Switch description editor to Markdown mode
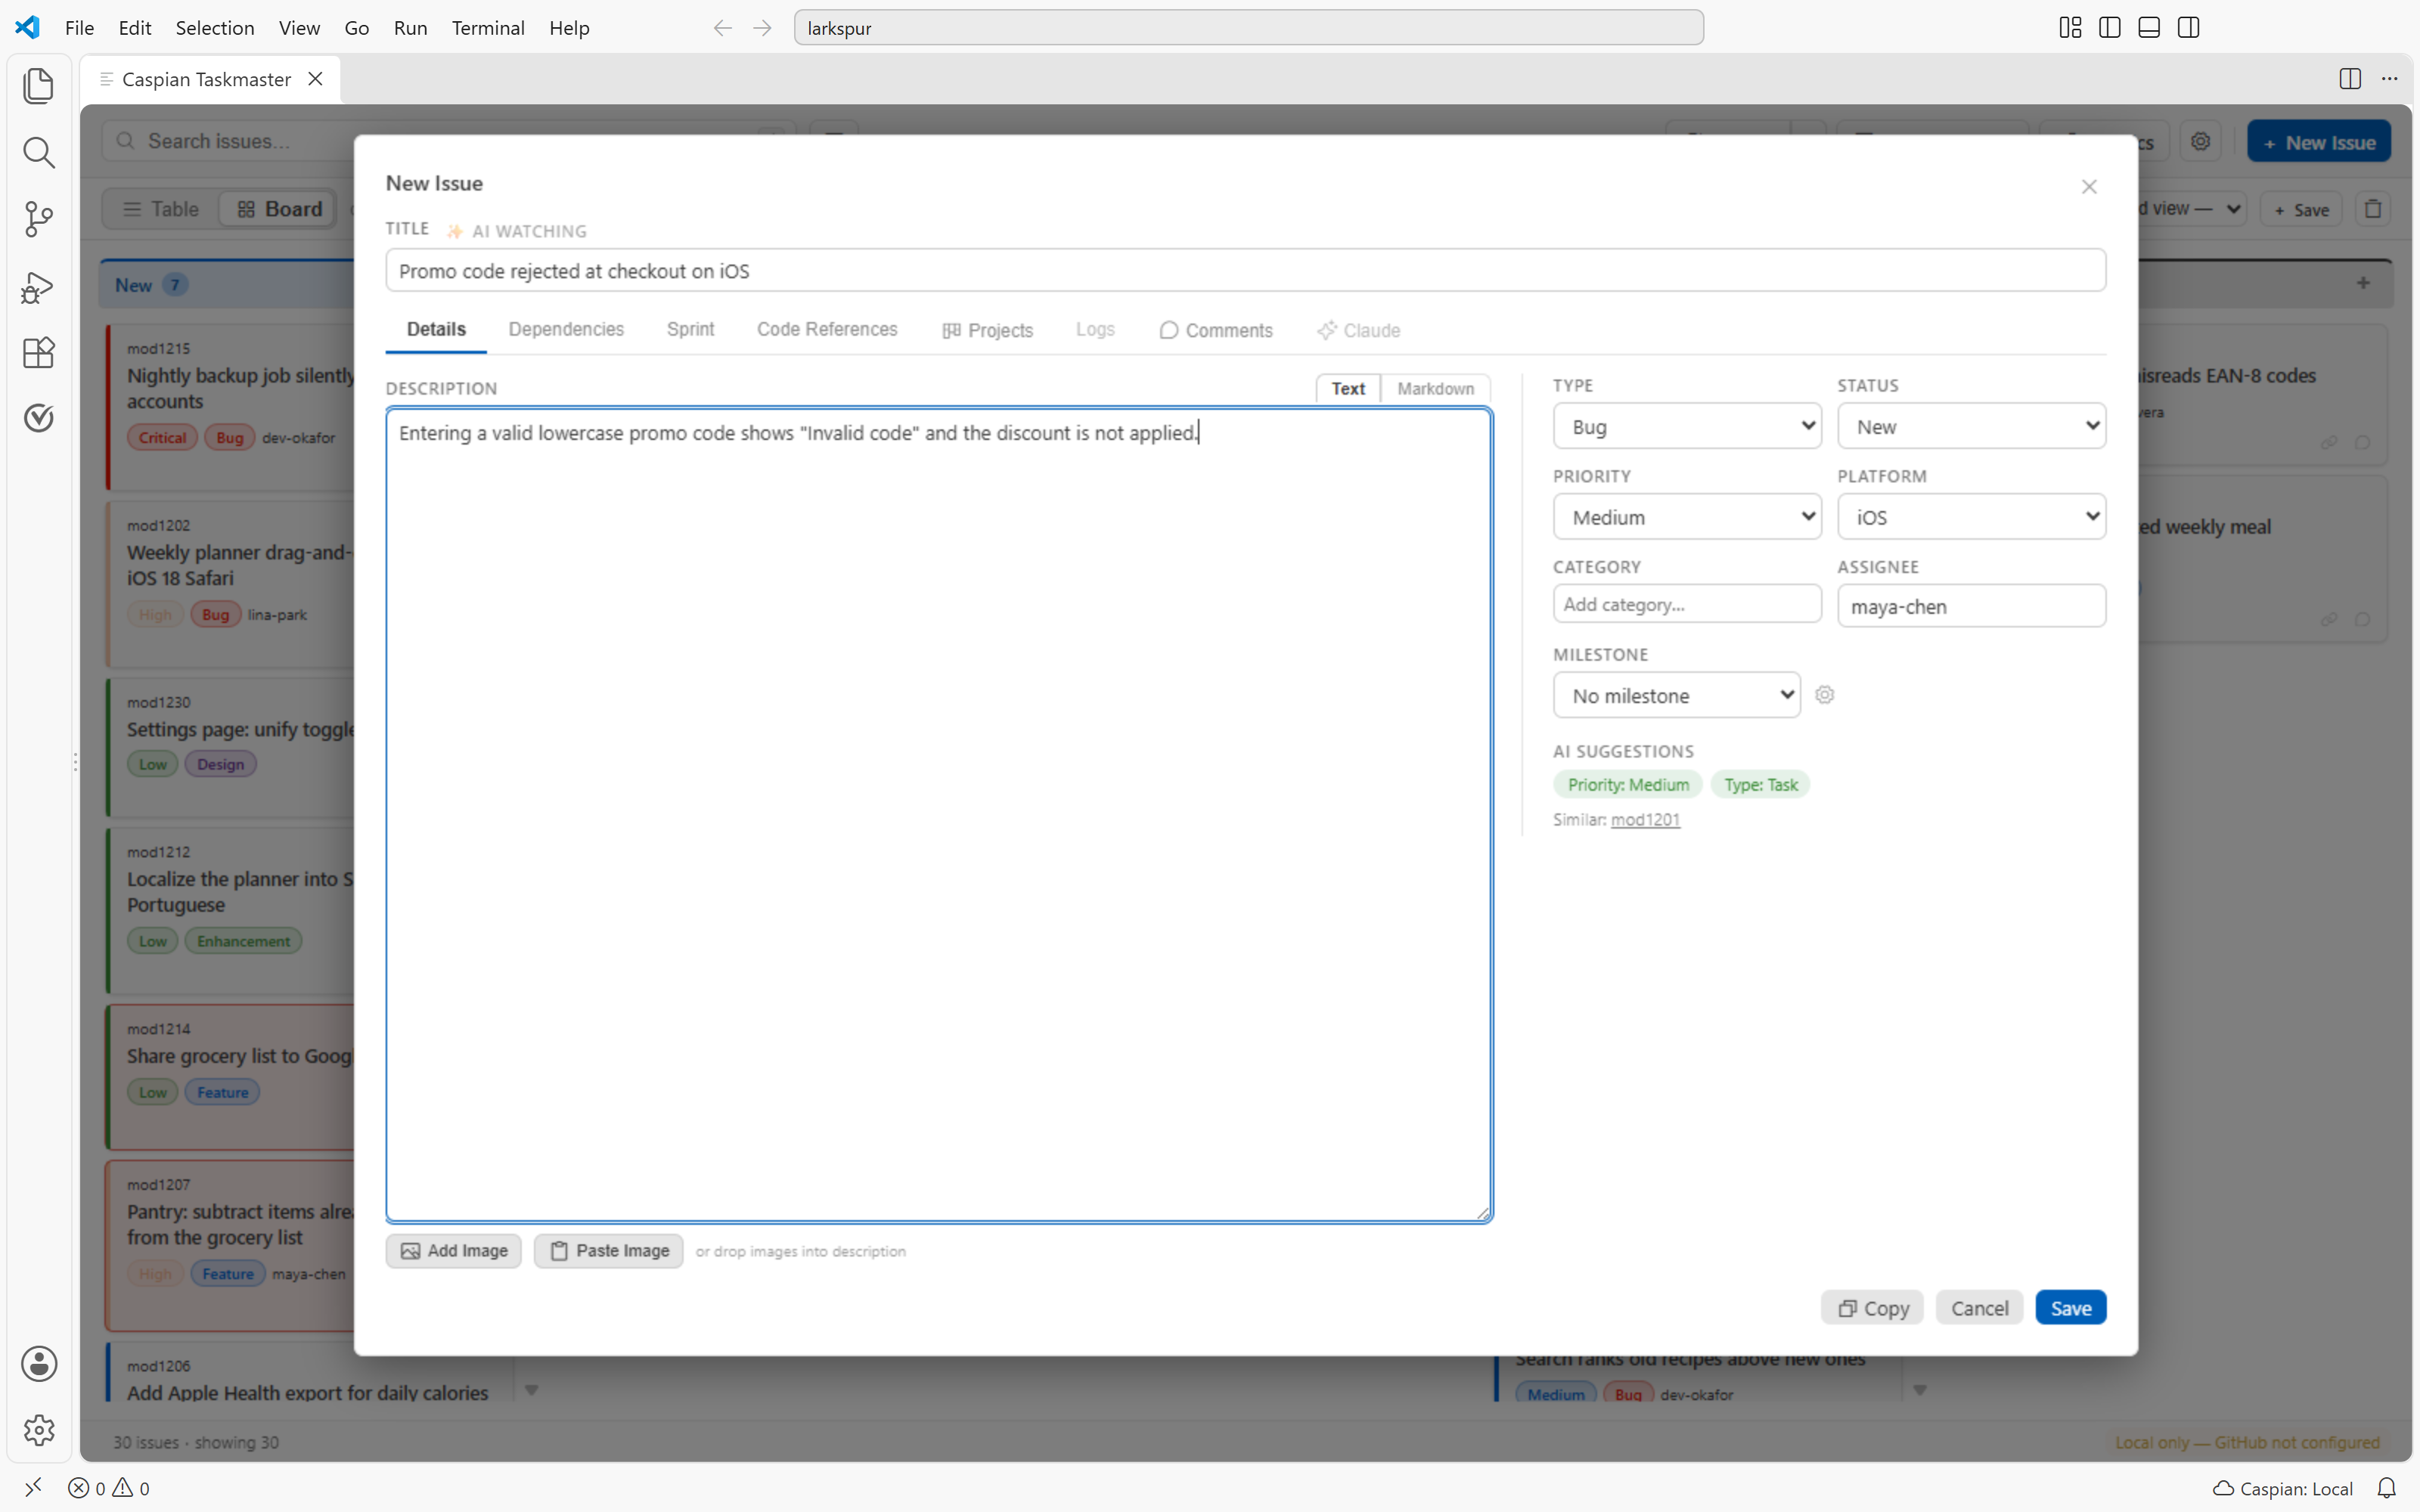This screenshot has width=2420, height=1512. 1435,389
